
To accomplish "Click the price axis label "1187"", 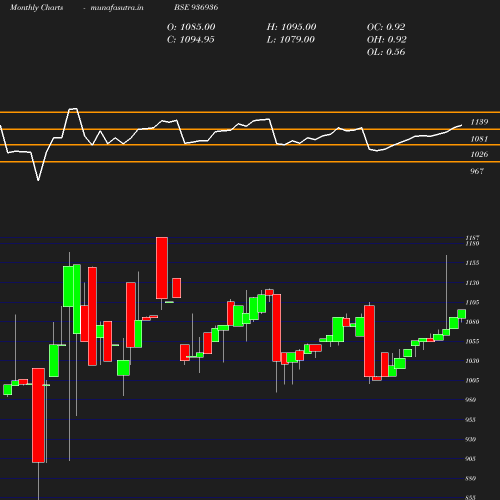I will [x=472, y=238].
